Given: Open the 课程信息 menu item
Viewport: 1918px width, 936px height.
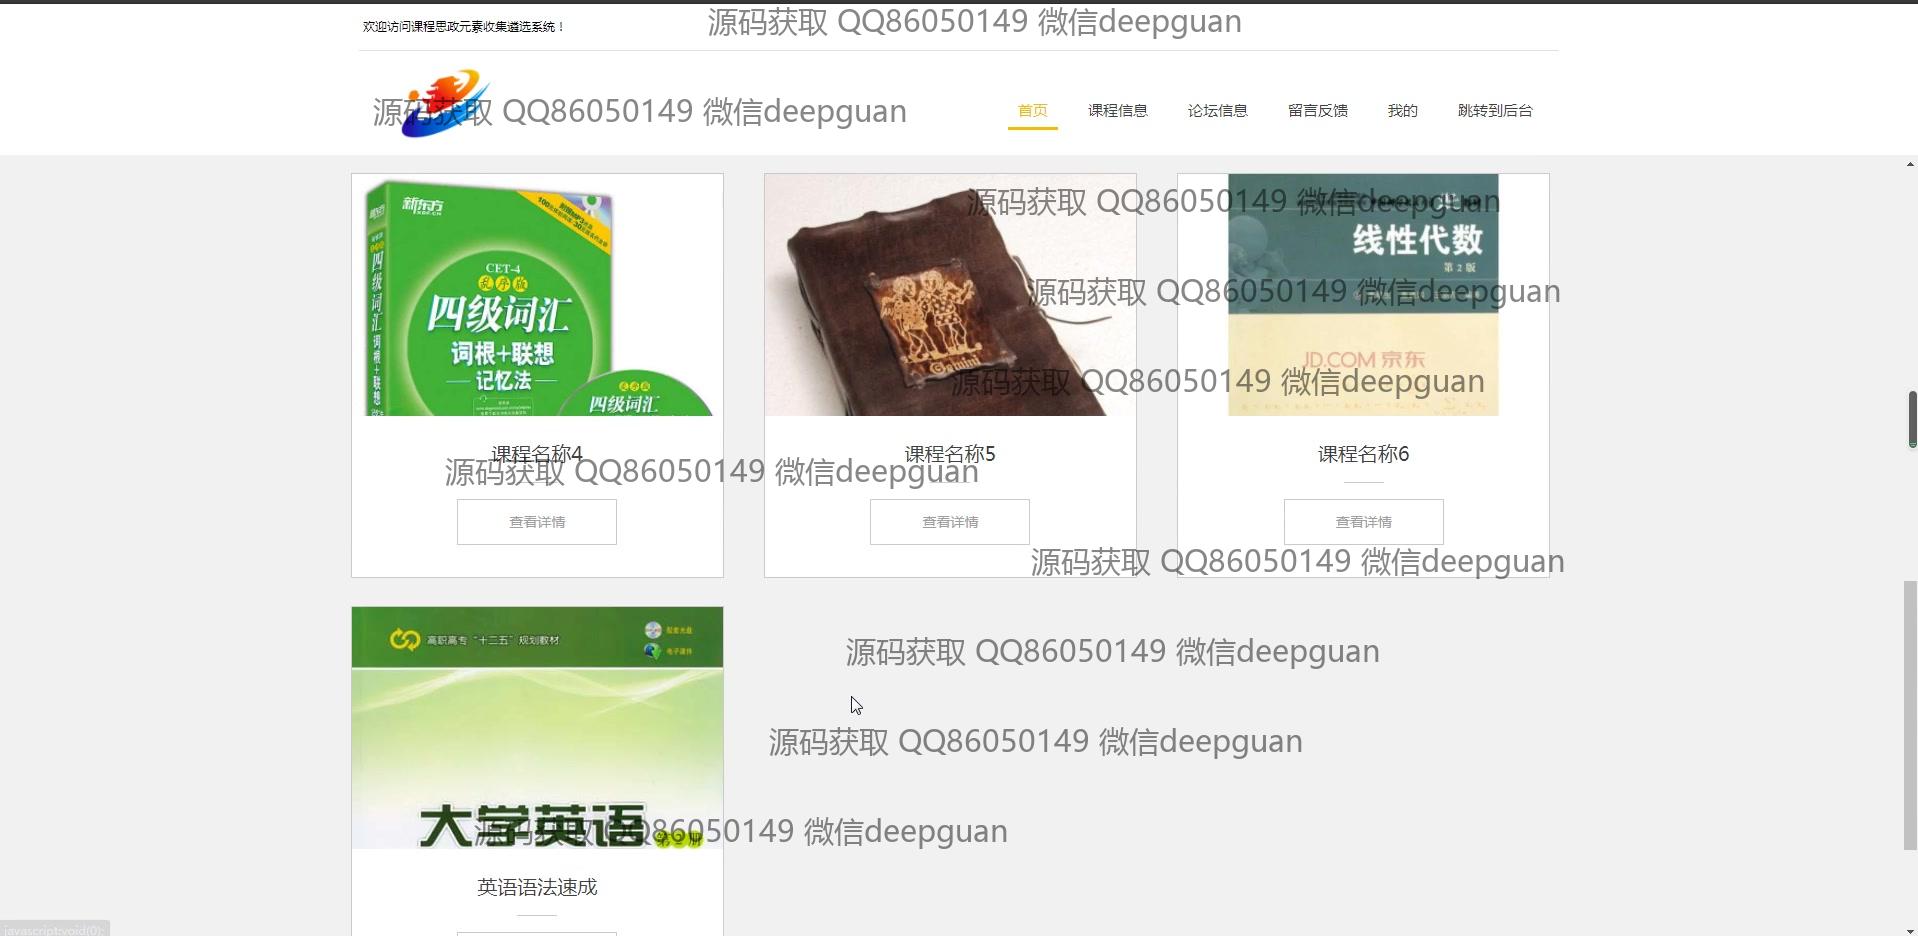Looking at the screenshot, I should pyautogui.click(x=1117, y=110).
